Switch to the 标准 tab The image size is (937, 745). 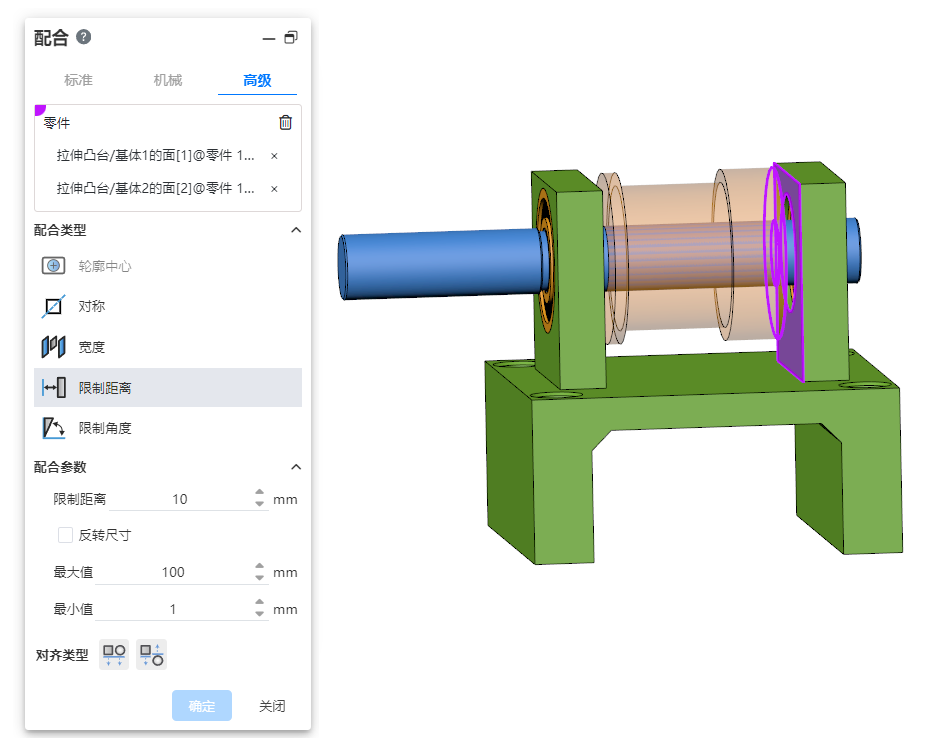(x=78, y=80)
